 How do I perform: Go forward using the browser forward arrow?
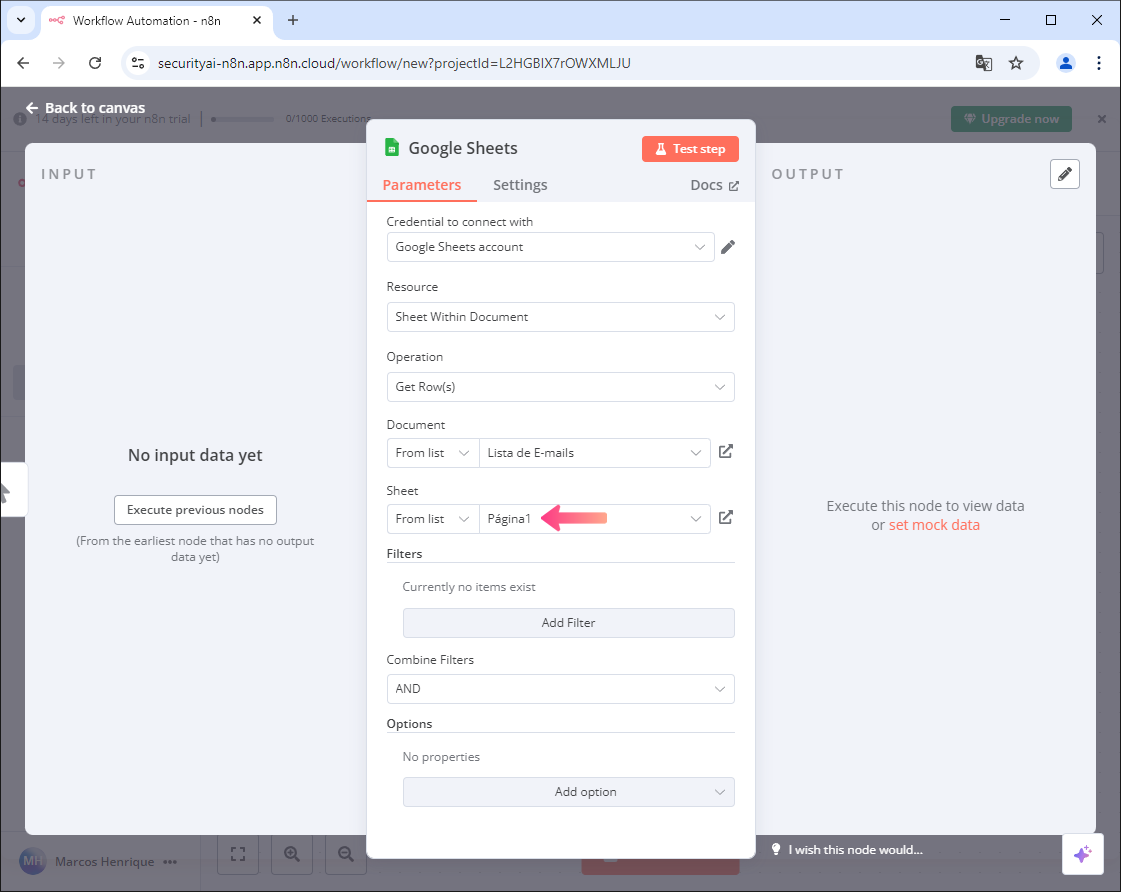click(x=59, y=63)
